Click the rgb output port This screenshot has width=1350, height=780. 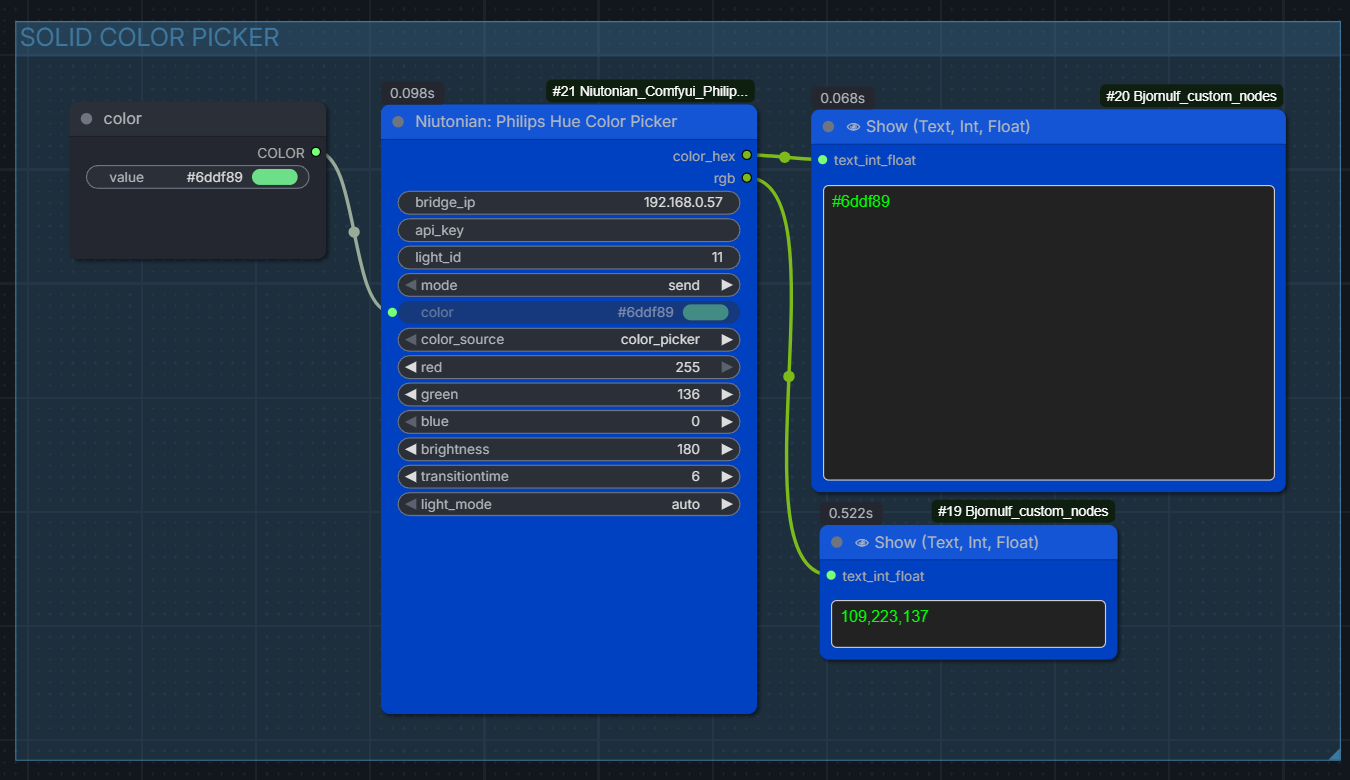coord(746,177)
